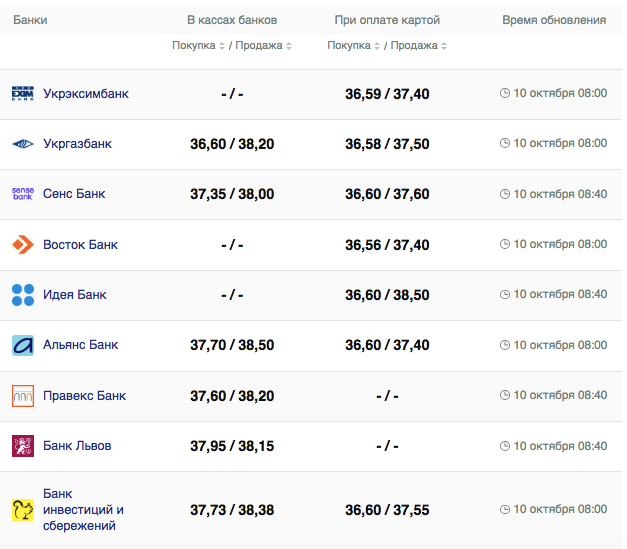Click the yellow Банк инвестиций и сбережений logo
Image resolution: width=627 pixels, height=549 pixels.
[22, 511]
